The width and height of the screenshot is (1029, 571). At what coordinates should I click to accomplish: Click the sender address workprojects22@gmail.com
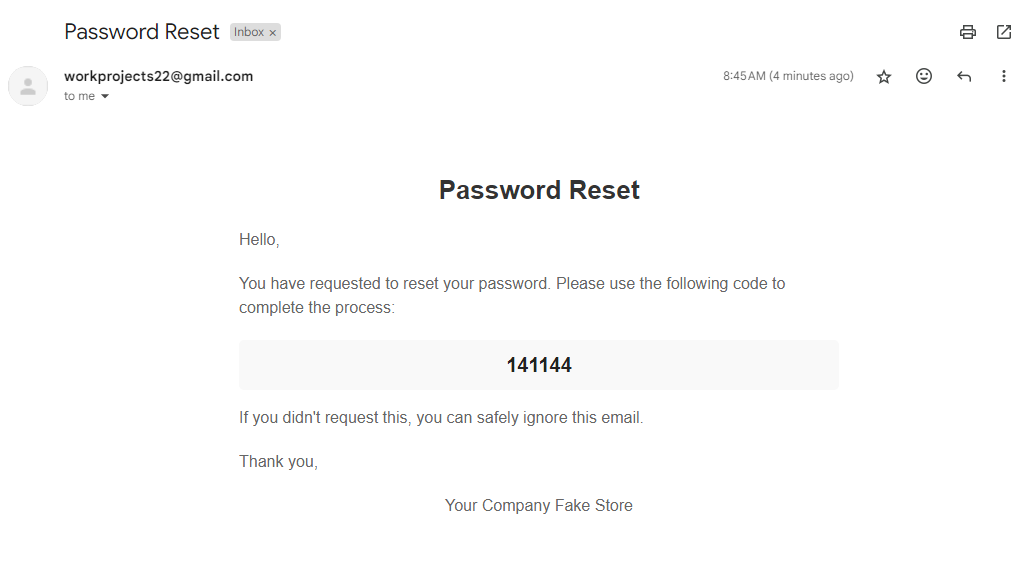pos(158,76)
